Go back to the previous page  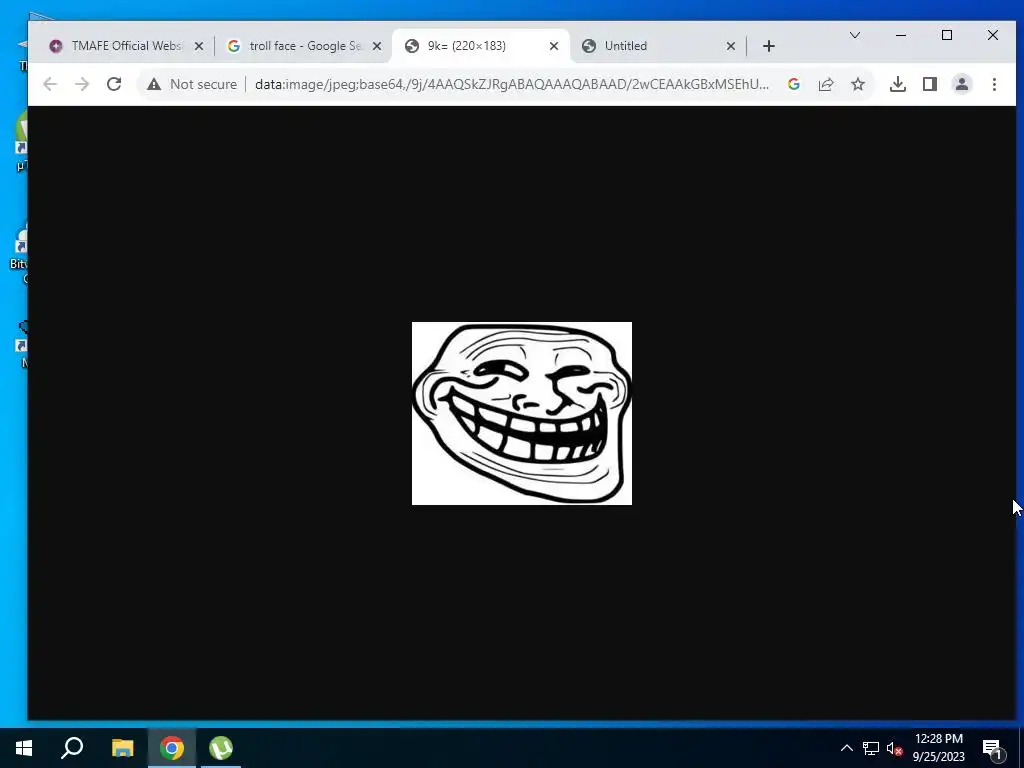click(50, 84)
